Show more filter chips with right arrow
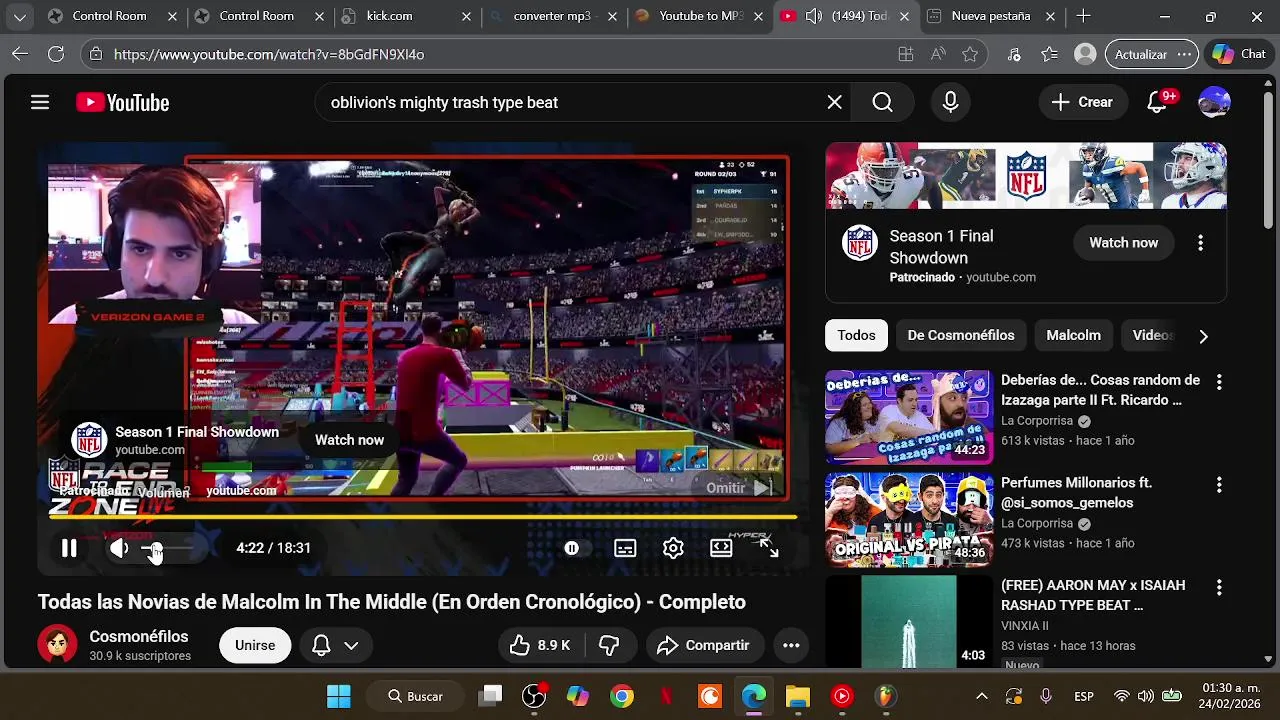1280x720 pixels. coord(1203,336)
